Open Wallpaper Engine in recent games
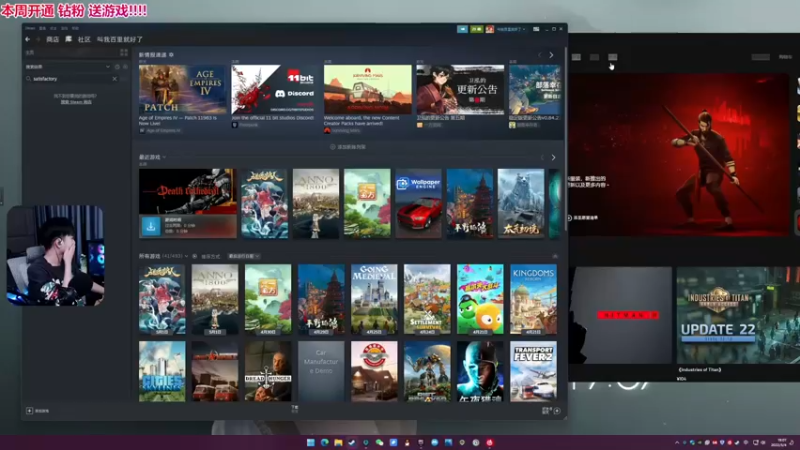Screen dimensions: 800x450 pyautogui.click(x=418, y=204)
